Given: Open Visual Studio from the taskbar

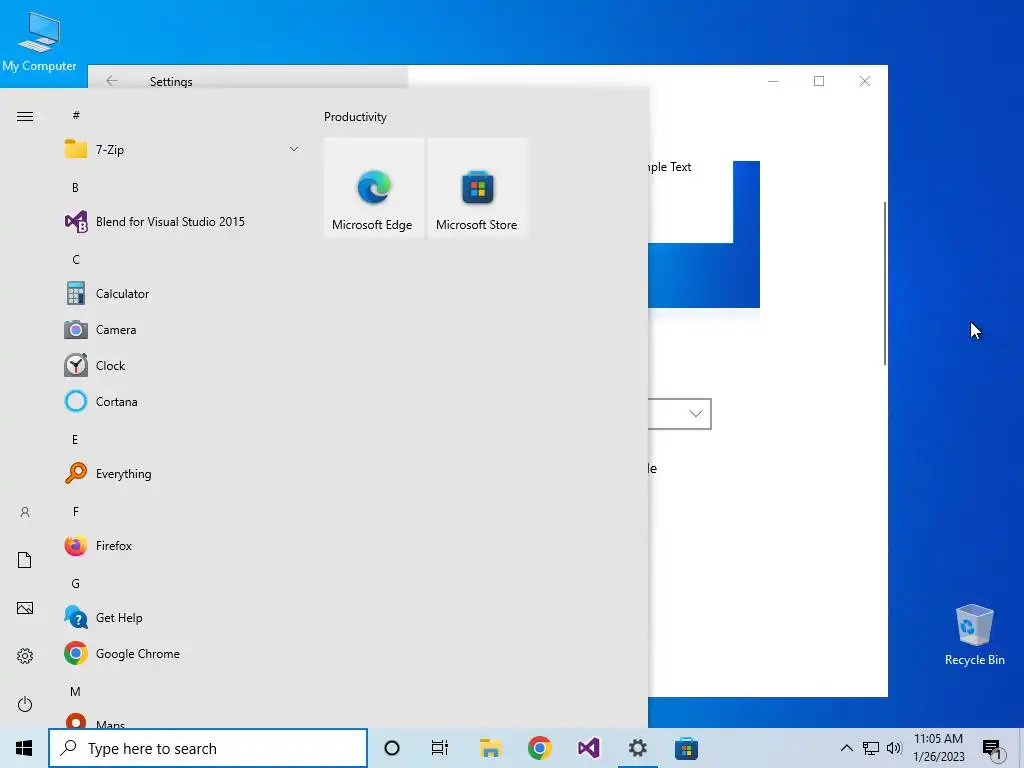Looking at the screenshot, I should [588, 748].
